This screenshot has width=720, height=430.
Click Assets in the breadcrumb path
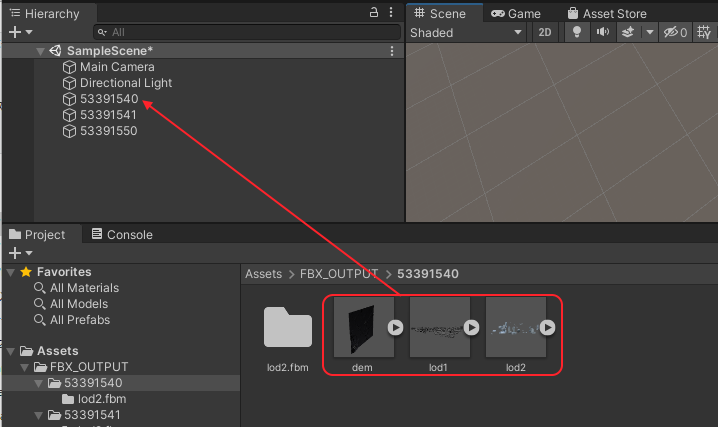tap(263, 274)
